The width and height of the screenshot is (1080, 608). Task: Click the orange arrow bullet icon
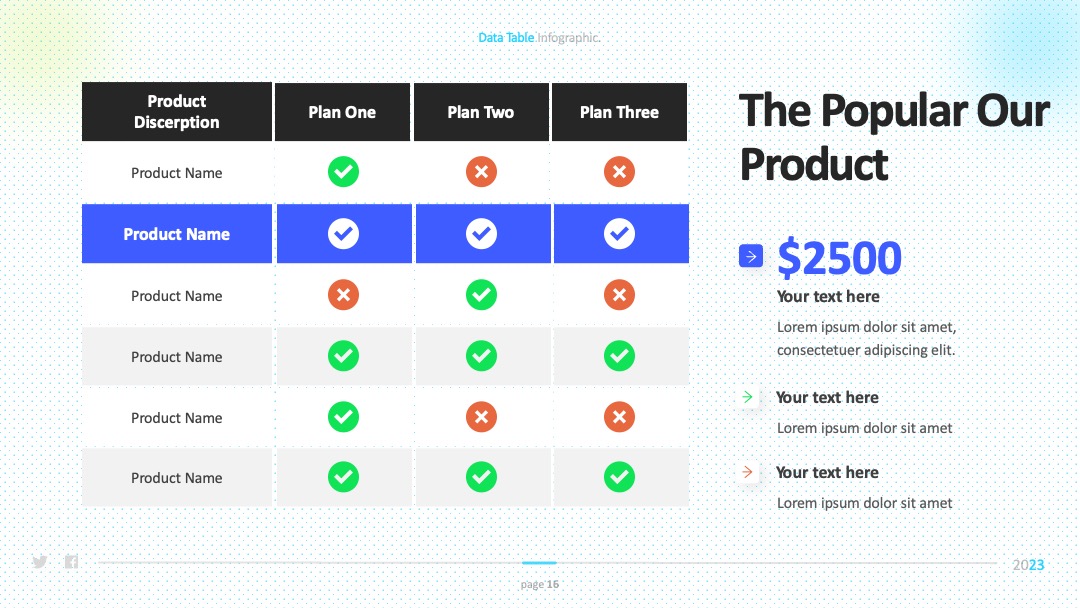pos(747,472)
